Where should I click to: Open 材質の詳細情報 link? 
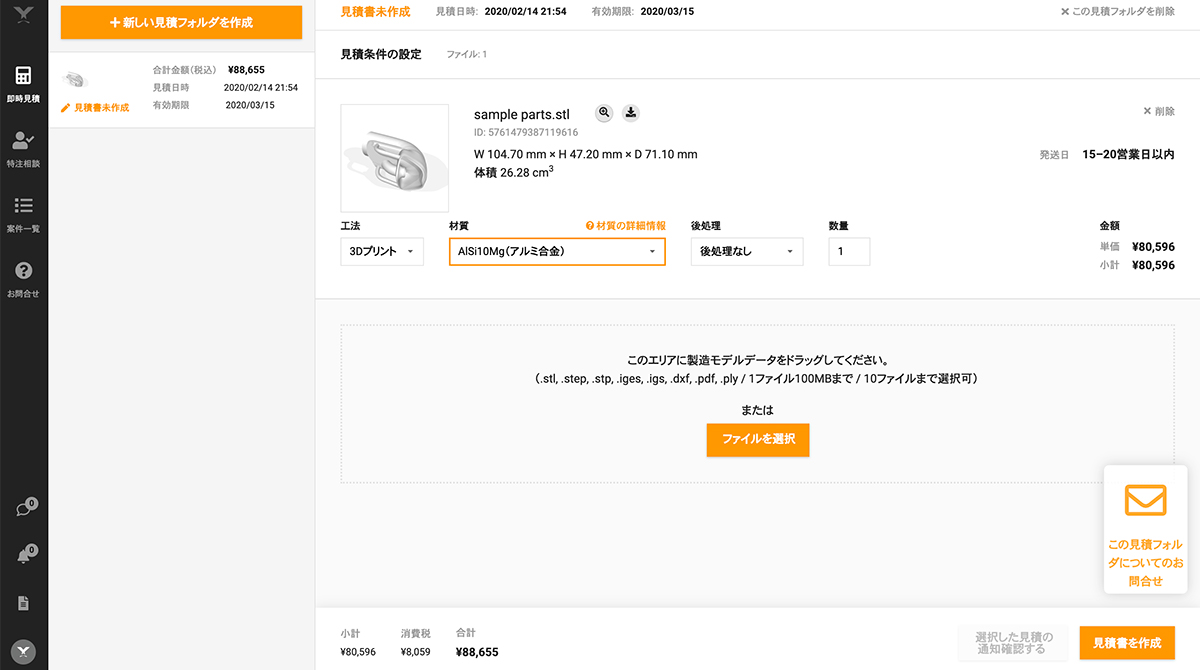click(x=625, y=226)
